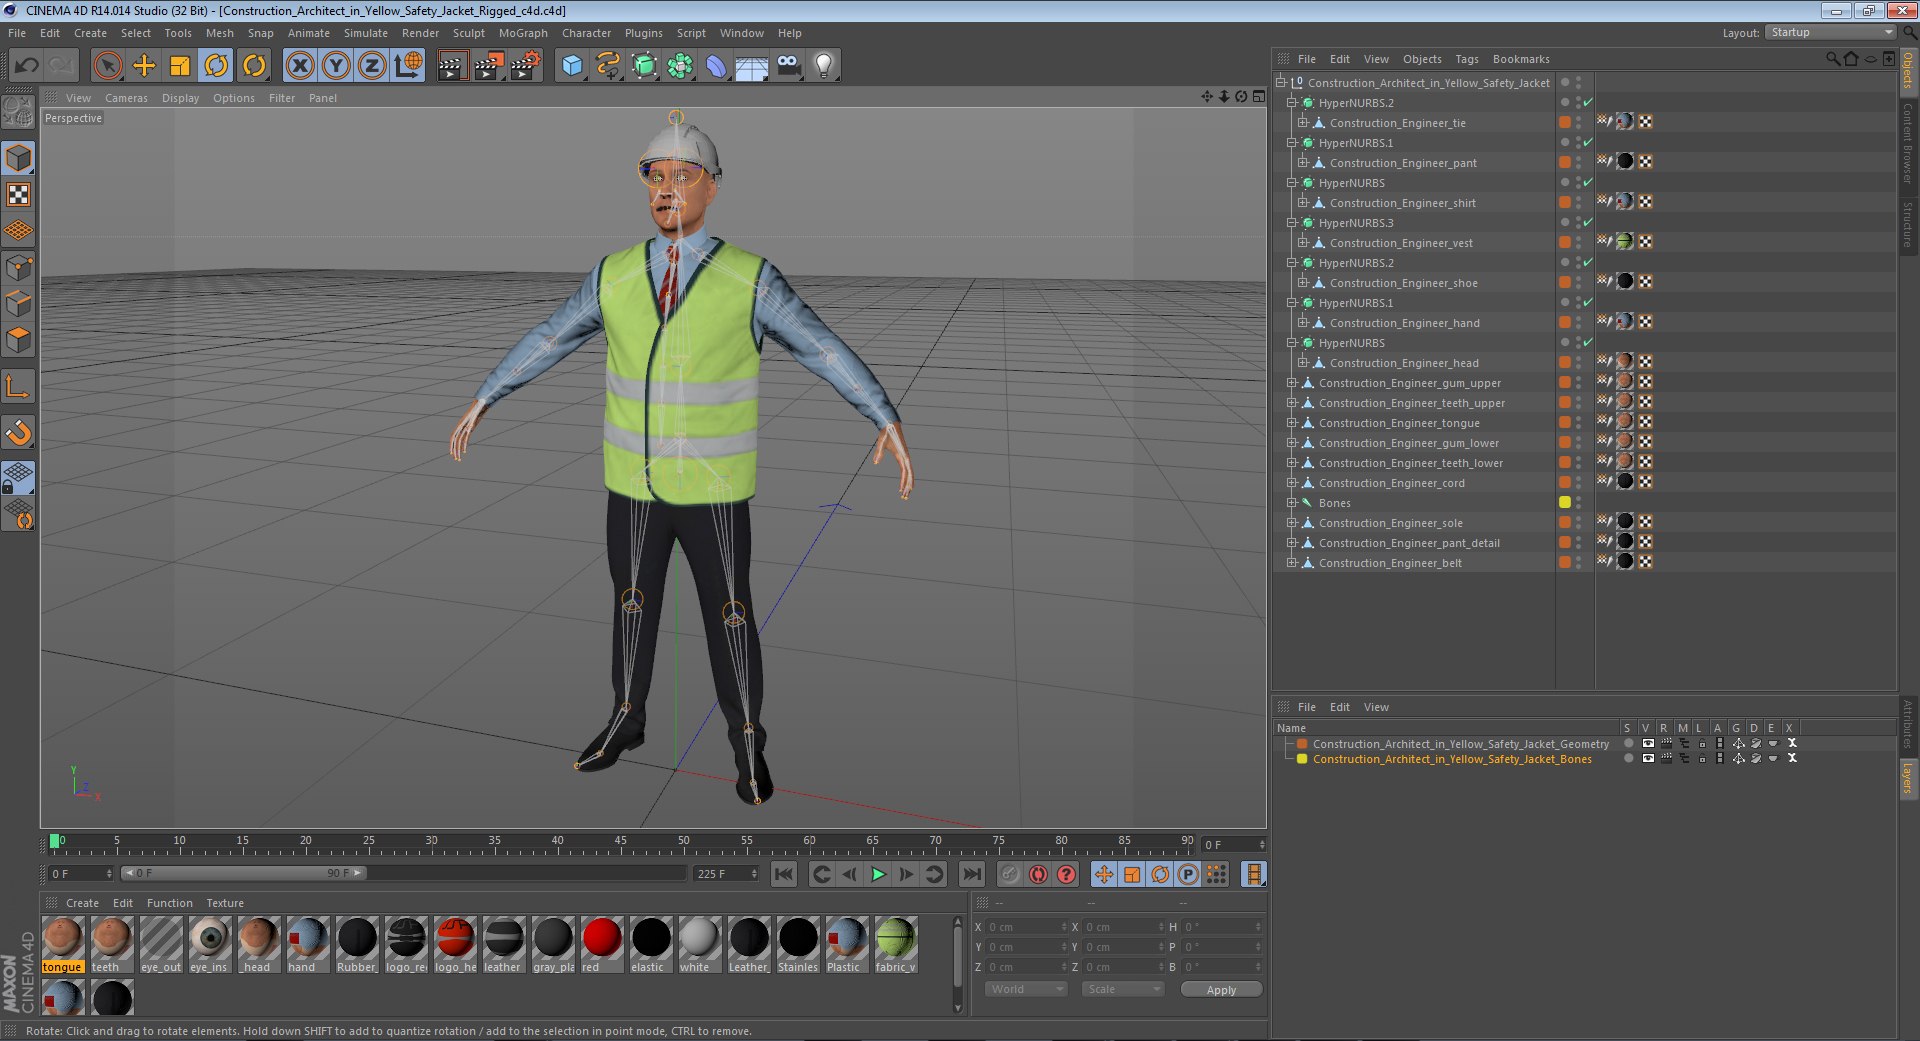Collapse the root Construction_Architect null
Image resolution: width=1920 pixels, height=1041 pixels.
1281,83
